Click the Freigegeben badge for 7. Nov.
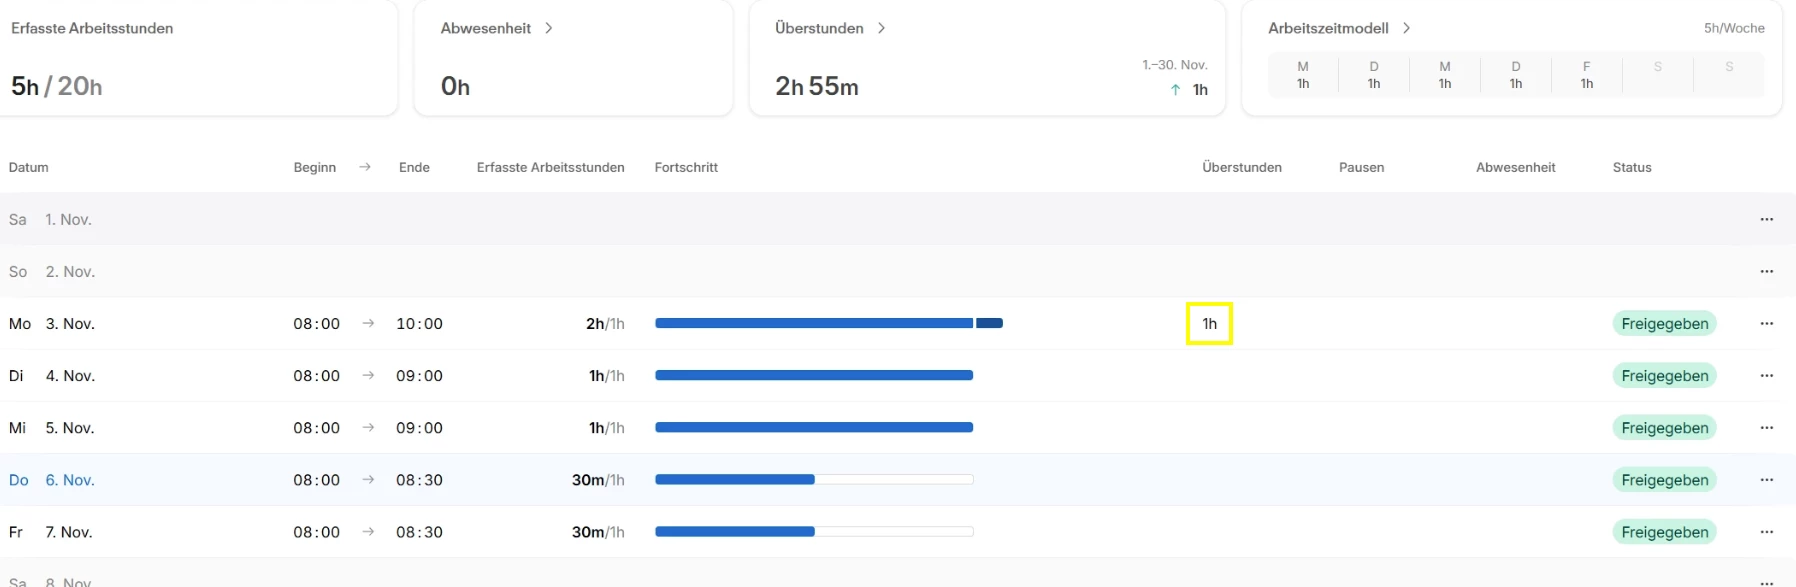Viewport: 1796px width, 587px height. click(1664, 532)
